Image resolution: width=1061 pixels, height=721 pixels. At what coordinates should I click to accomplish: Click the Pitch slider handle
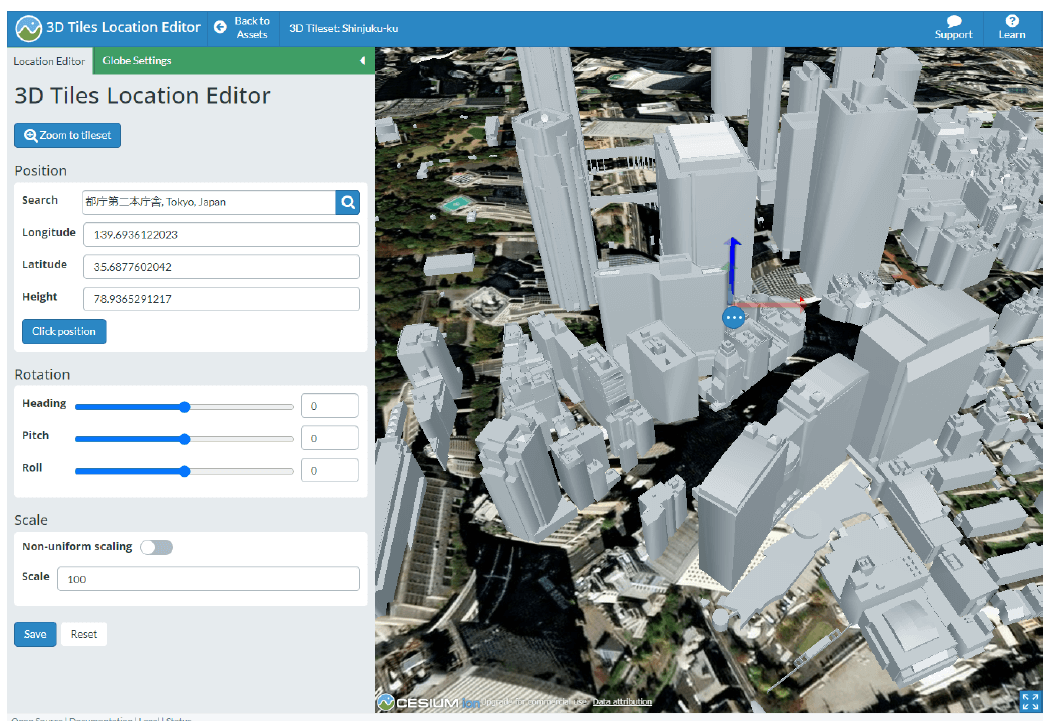[x=185, y=440]
